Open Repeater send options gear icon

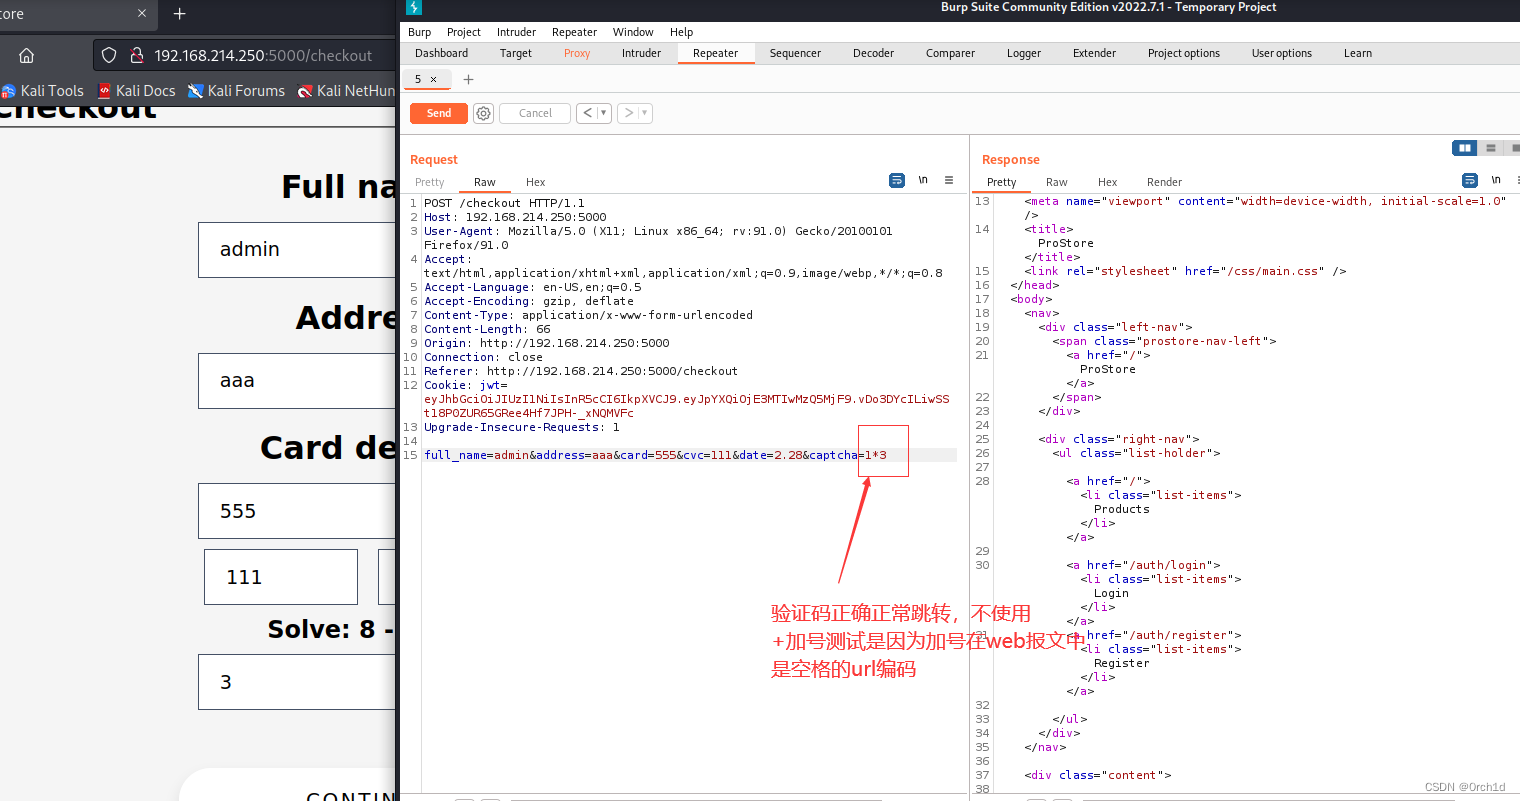483,113
